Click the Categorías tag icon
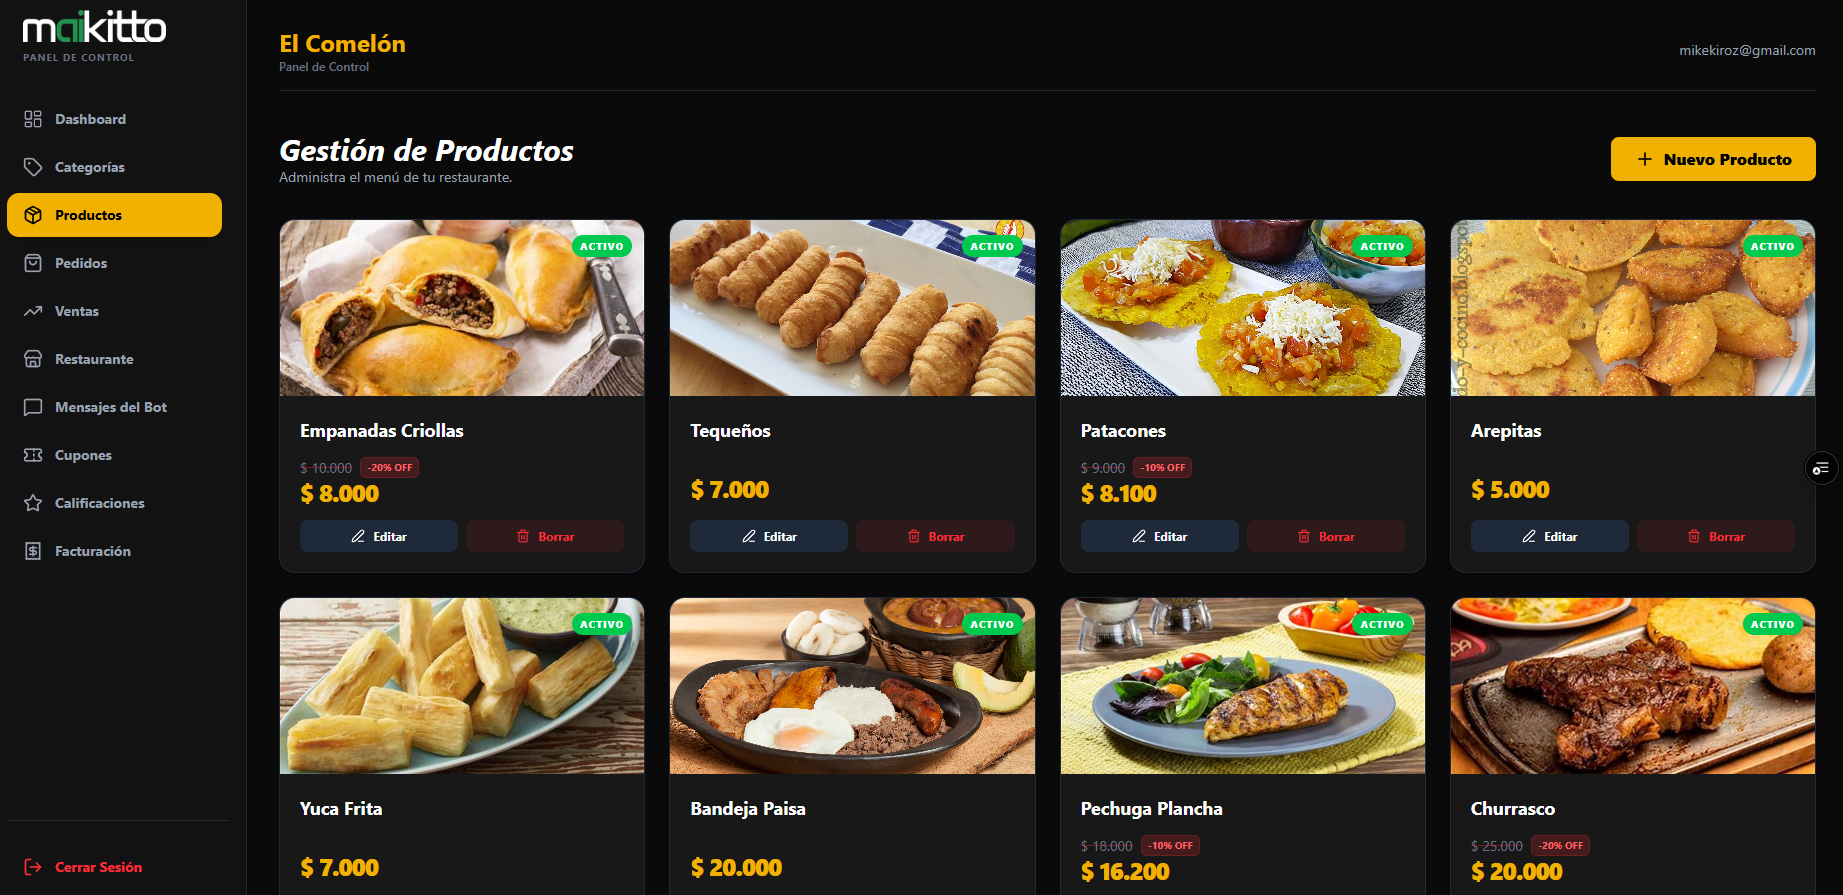Screen dimensions: 1843x895 (x=33, y=167)
